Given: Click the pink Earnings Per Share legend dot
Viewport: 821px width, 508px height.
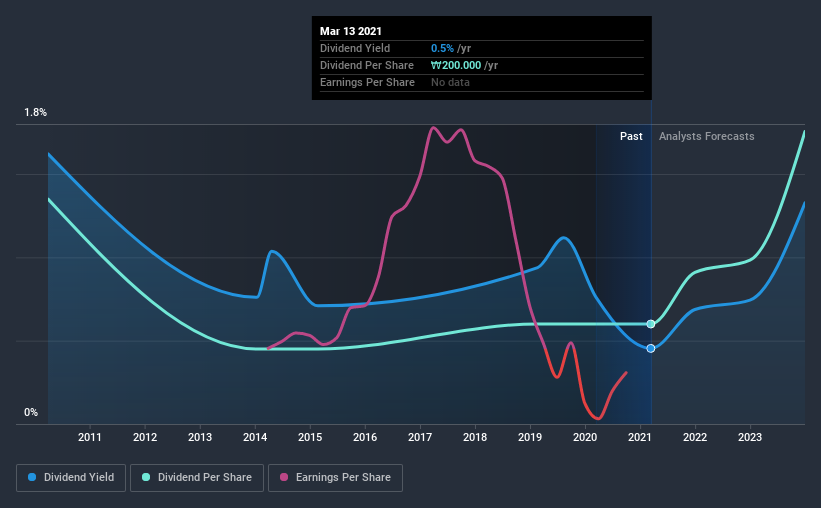Looking at the screenshot, I should coord(284,477).
